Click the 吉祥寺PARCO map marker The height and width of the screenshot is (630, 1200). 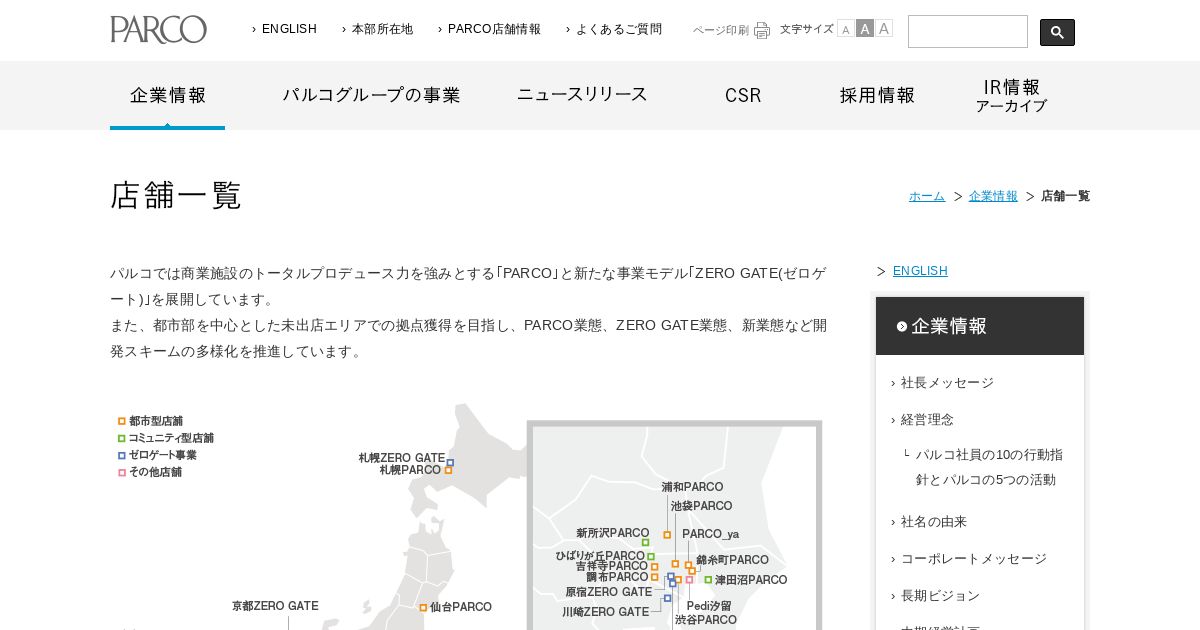(x=655, y=567)
